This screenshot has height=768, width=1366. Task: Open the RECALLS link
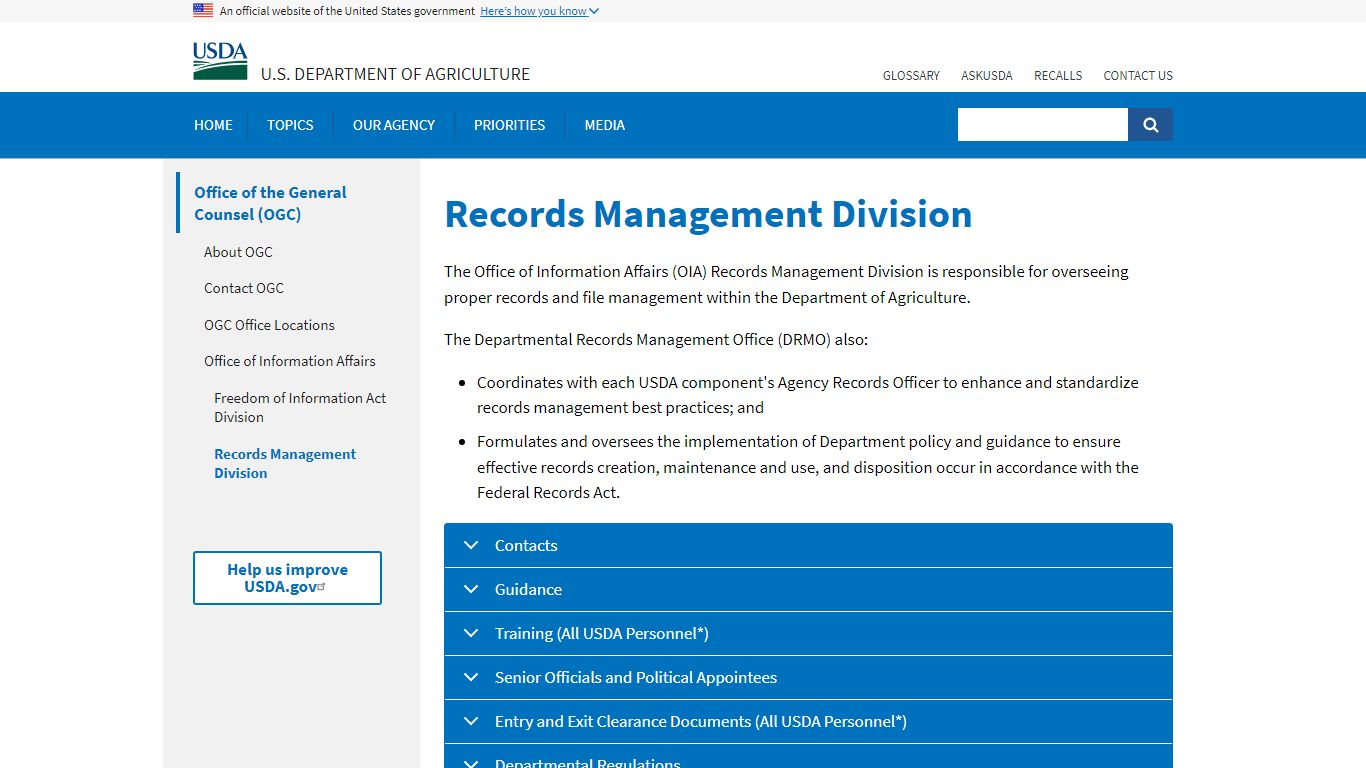(x=1058, y=76)
